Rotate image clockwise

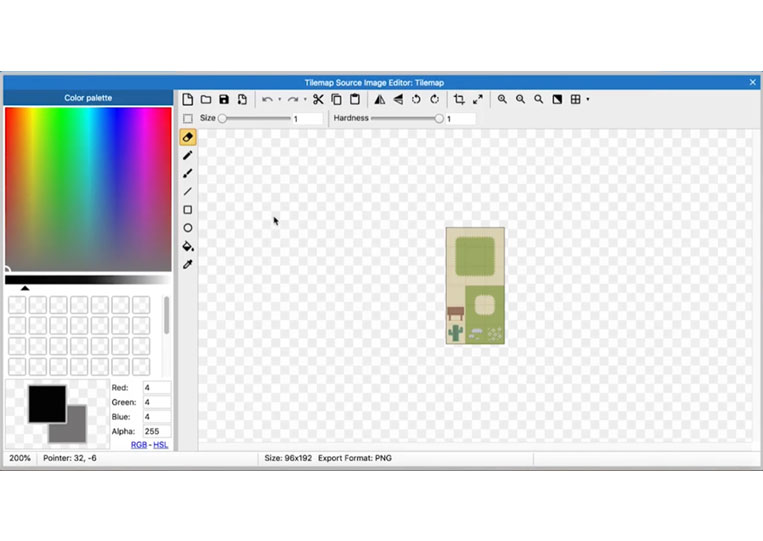pos(435,100)
